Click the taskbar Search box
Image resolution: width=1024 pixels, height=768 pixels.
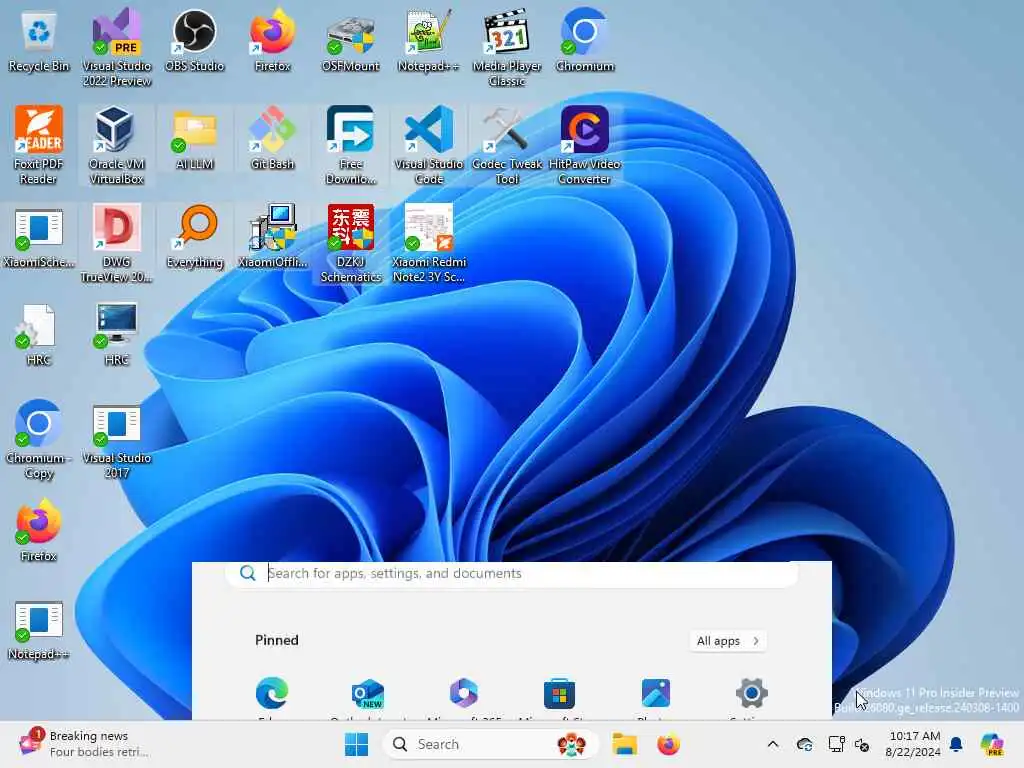pos(490,744)
